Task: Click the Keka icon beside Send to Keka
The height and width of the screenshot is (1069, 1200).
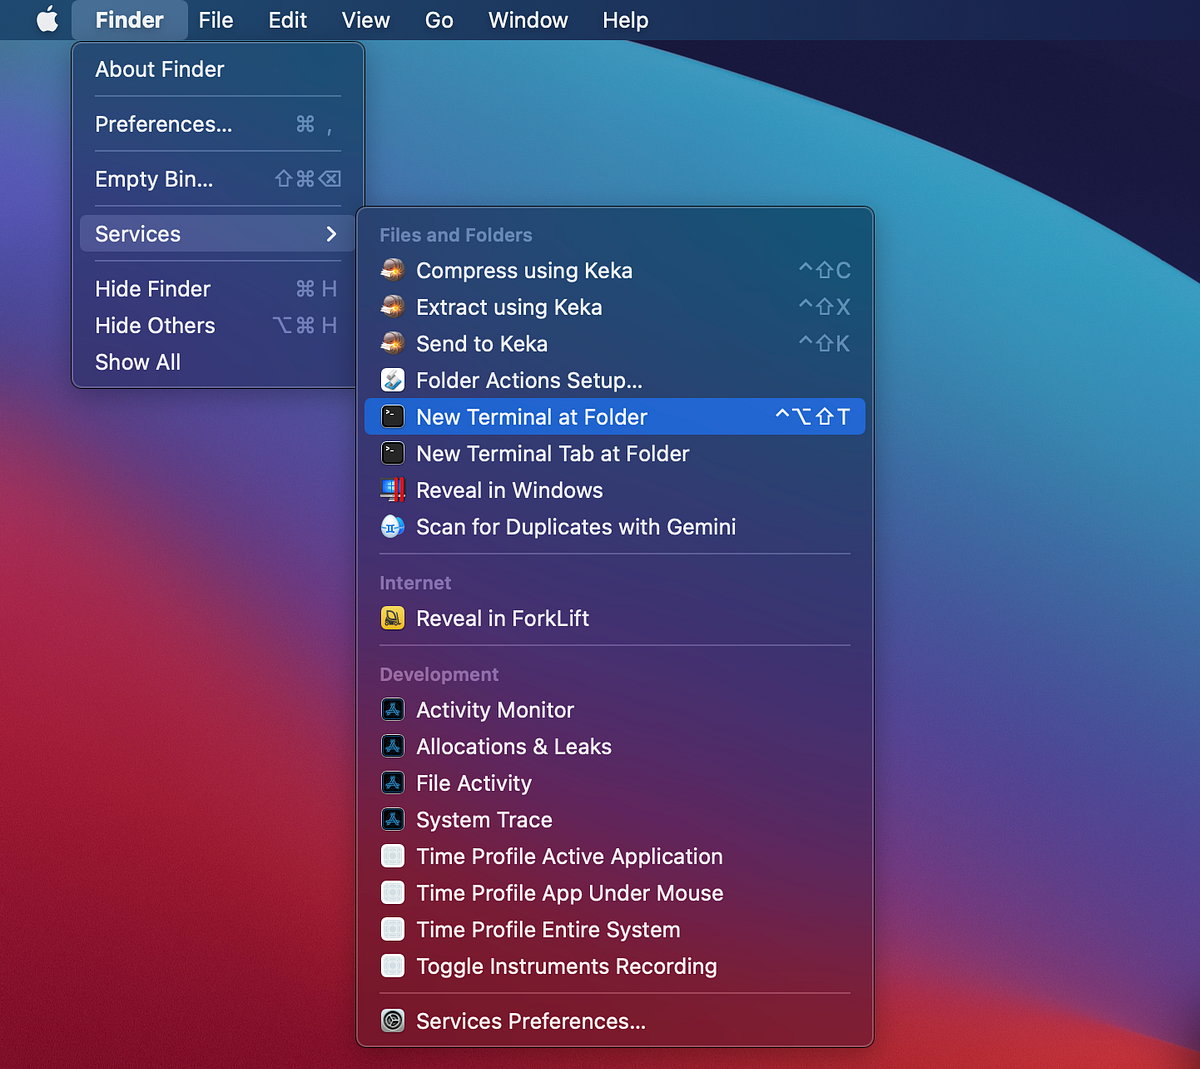Action: [x=393, y=344]
